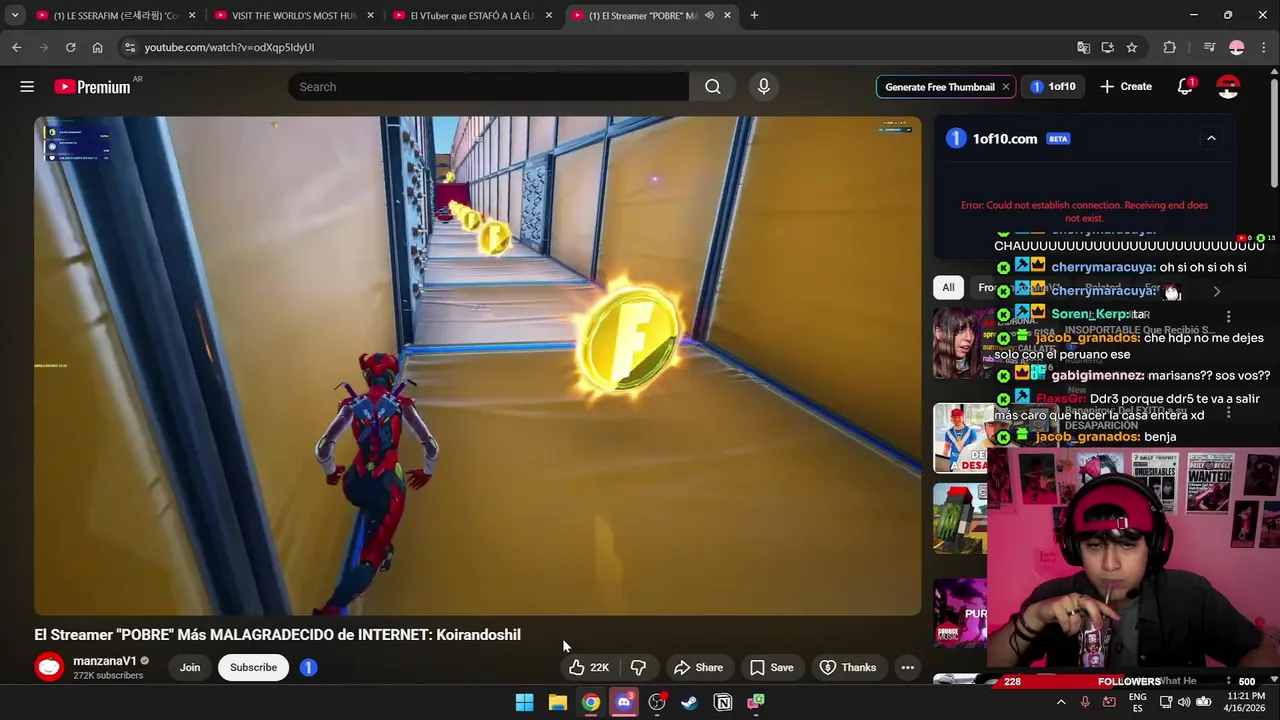This screenshot has height=720, width=1280.
Task: Mute the audio on the active tab
Action: point(709,15)
